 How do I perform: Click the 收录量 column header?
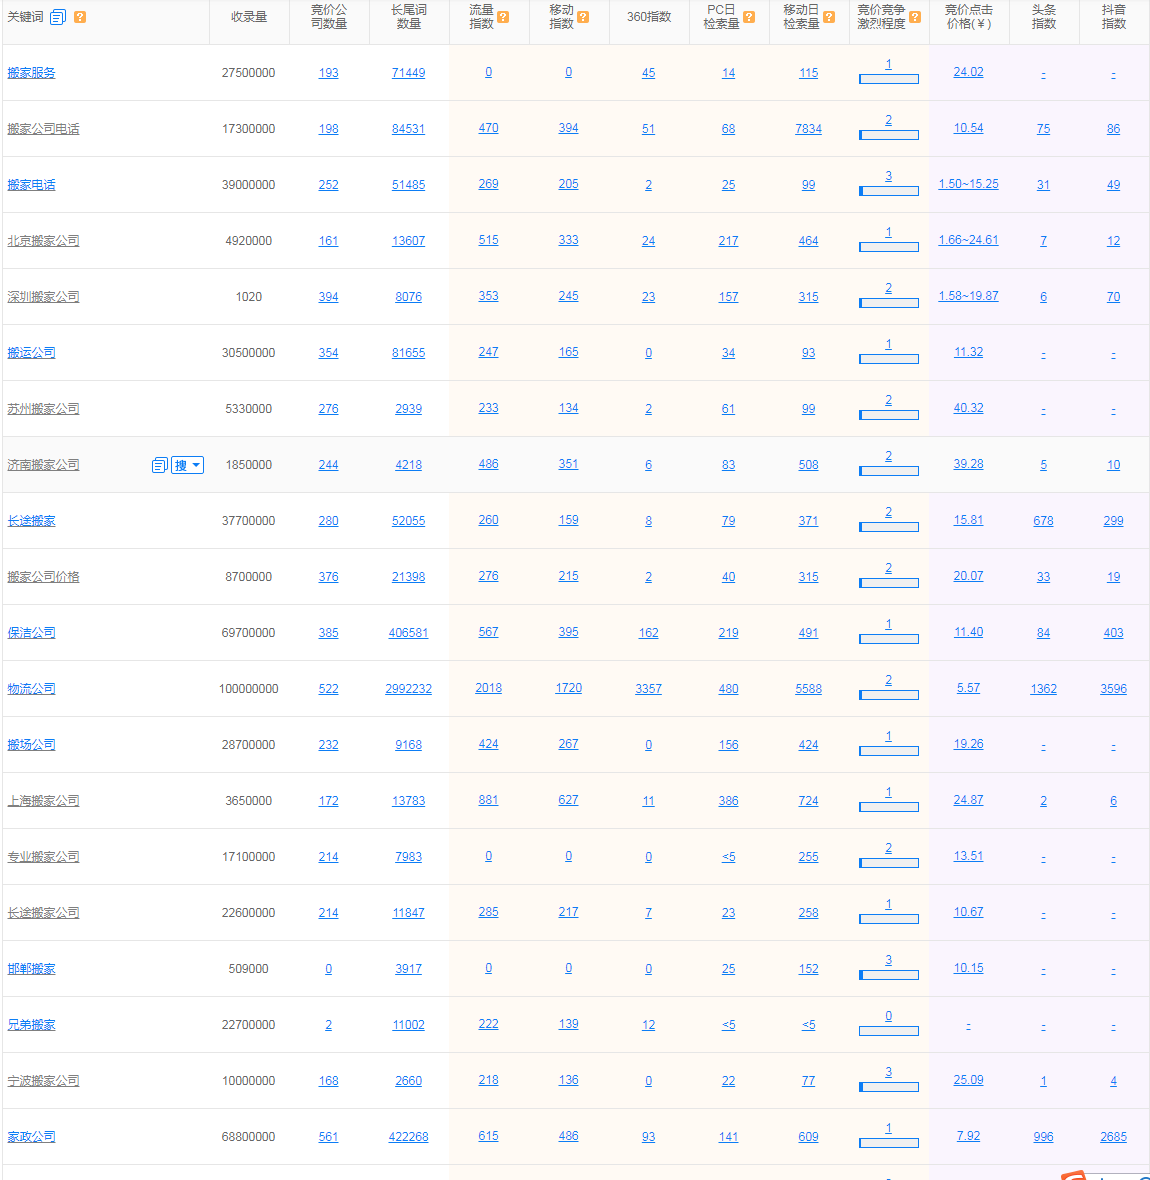pos(249,17)
